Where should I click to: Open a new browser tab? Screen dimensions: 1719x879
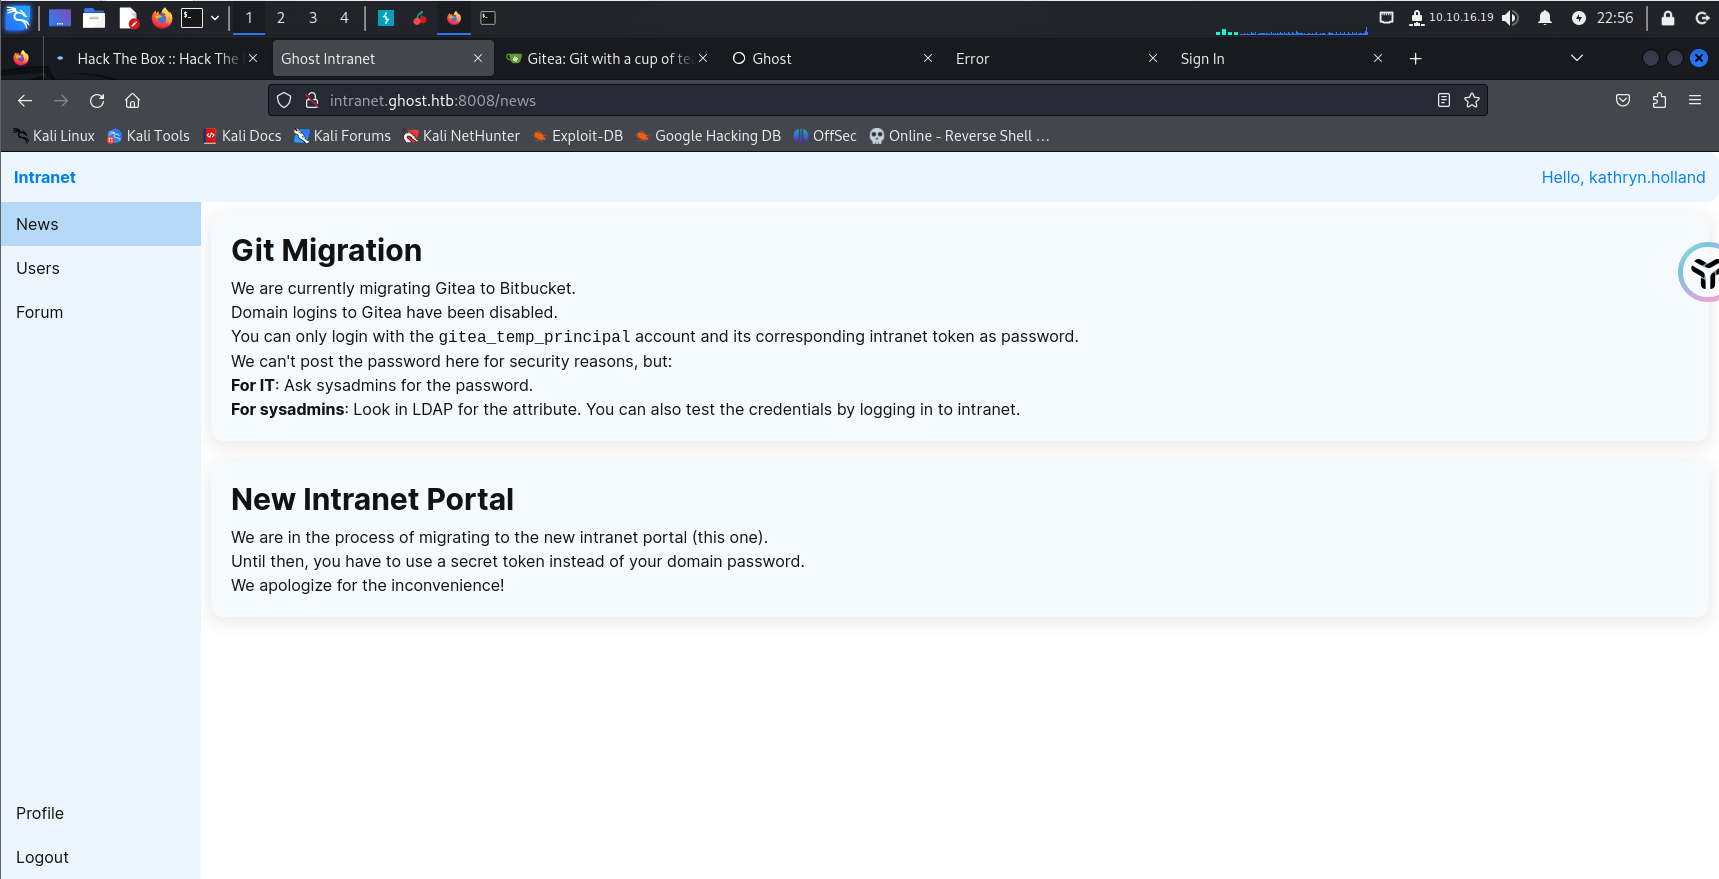click(1415, 59)
